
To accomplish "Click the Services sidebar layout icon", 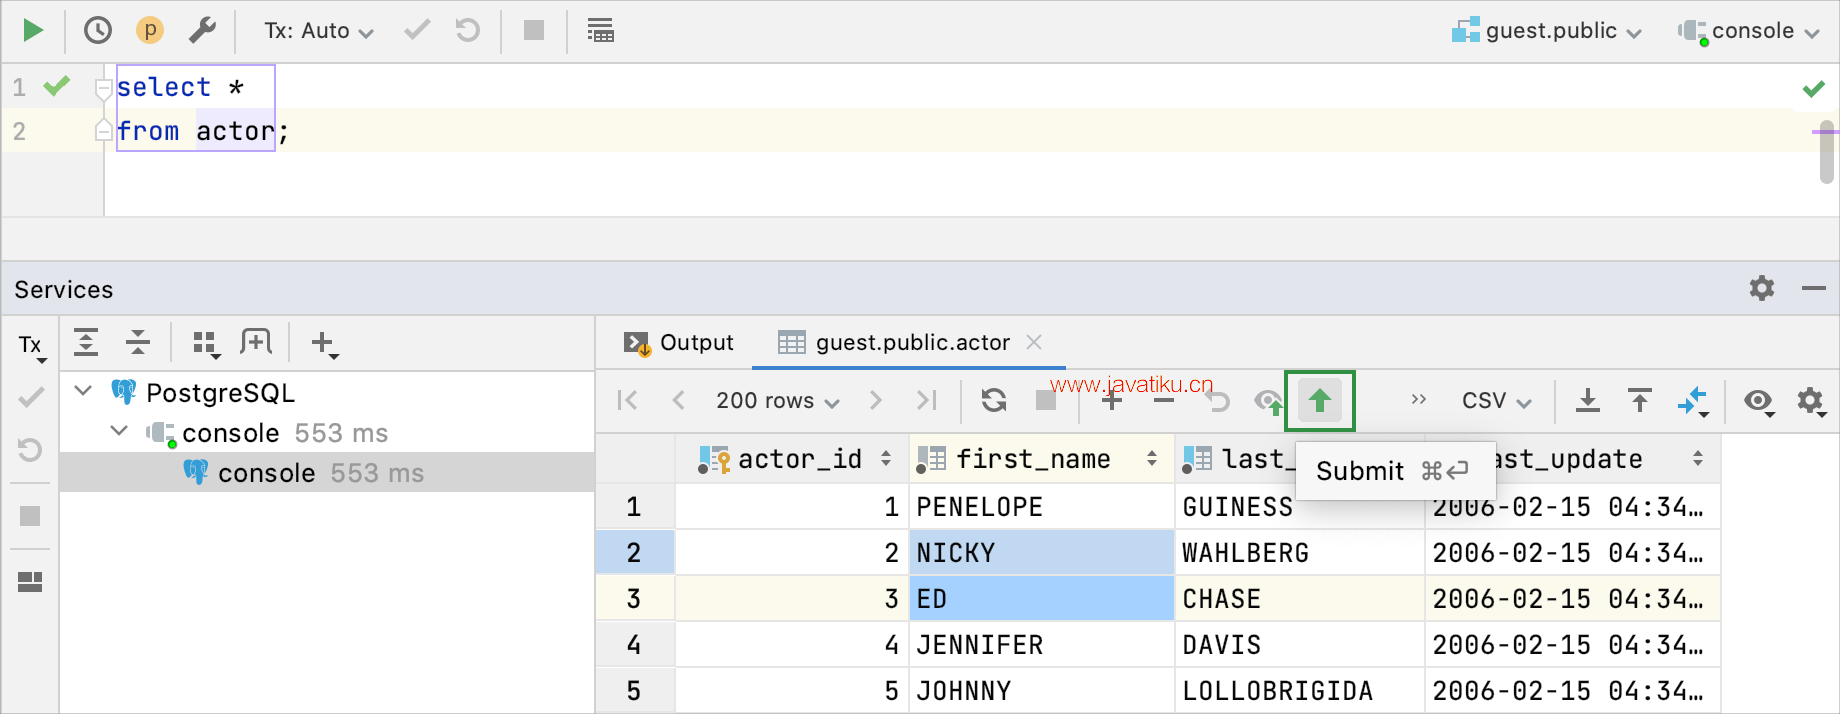I will tap(31, 582).
